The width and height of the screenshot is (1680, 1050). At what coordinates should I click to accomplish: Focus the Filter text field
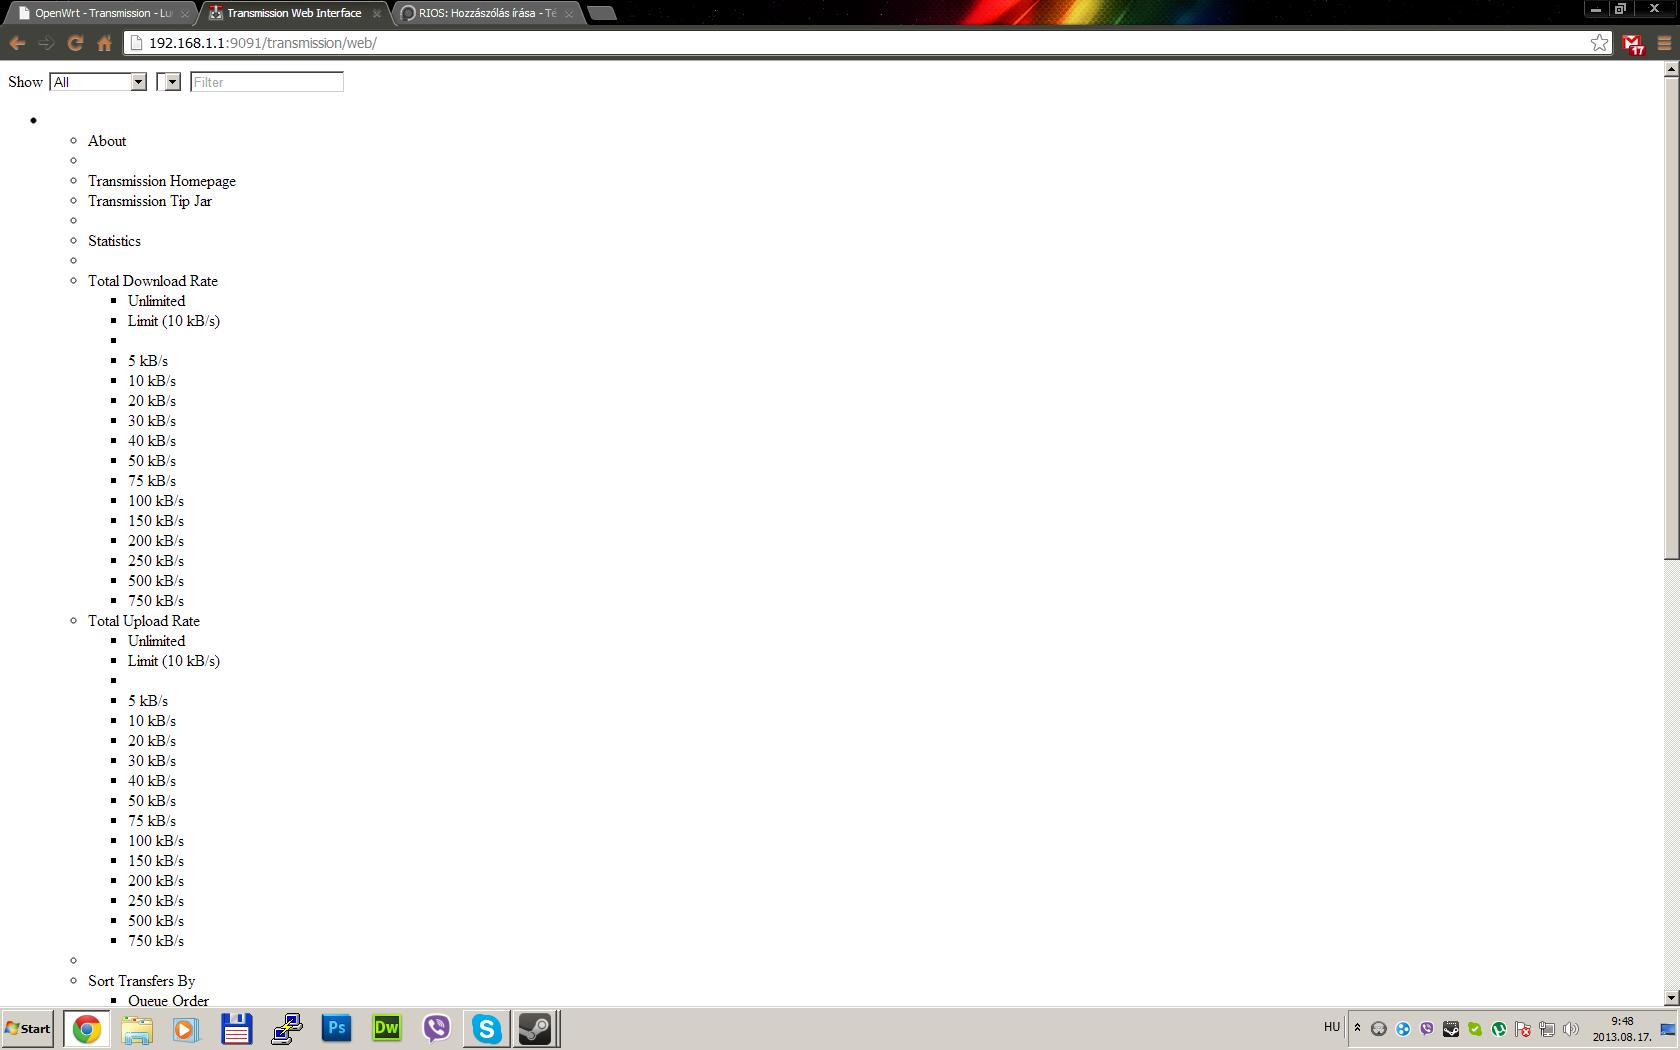click(267, 82)
